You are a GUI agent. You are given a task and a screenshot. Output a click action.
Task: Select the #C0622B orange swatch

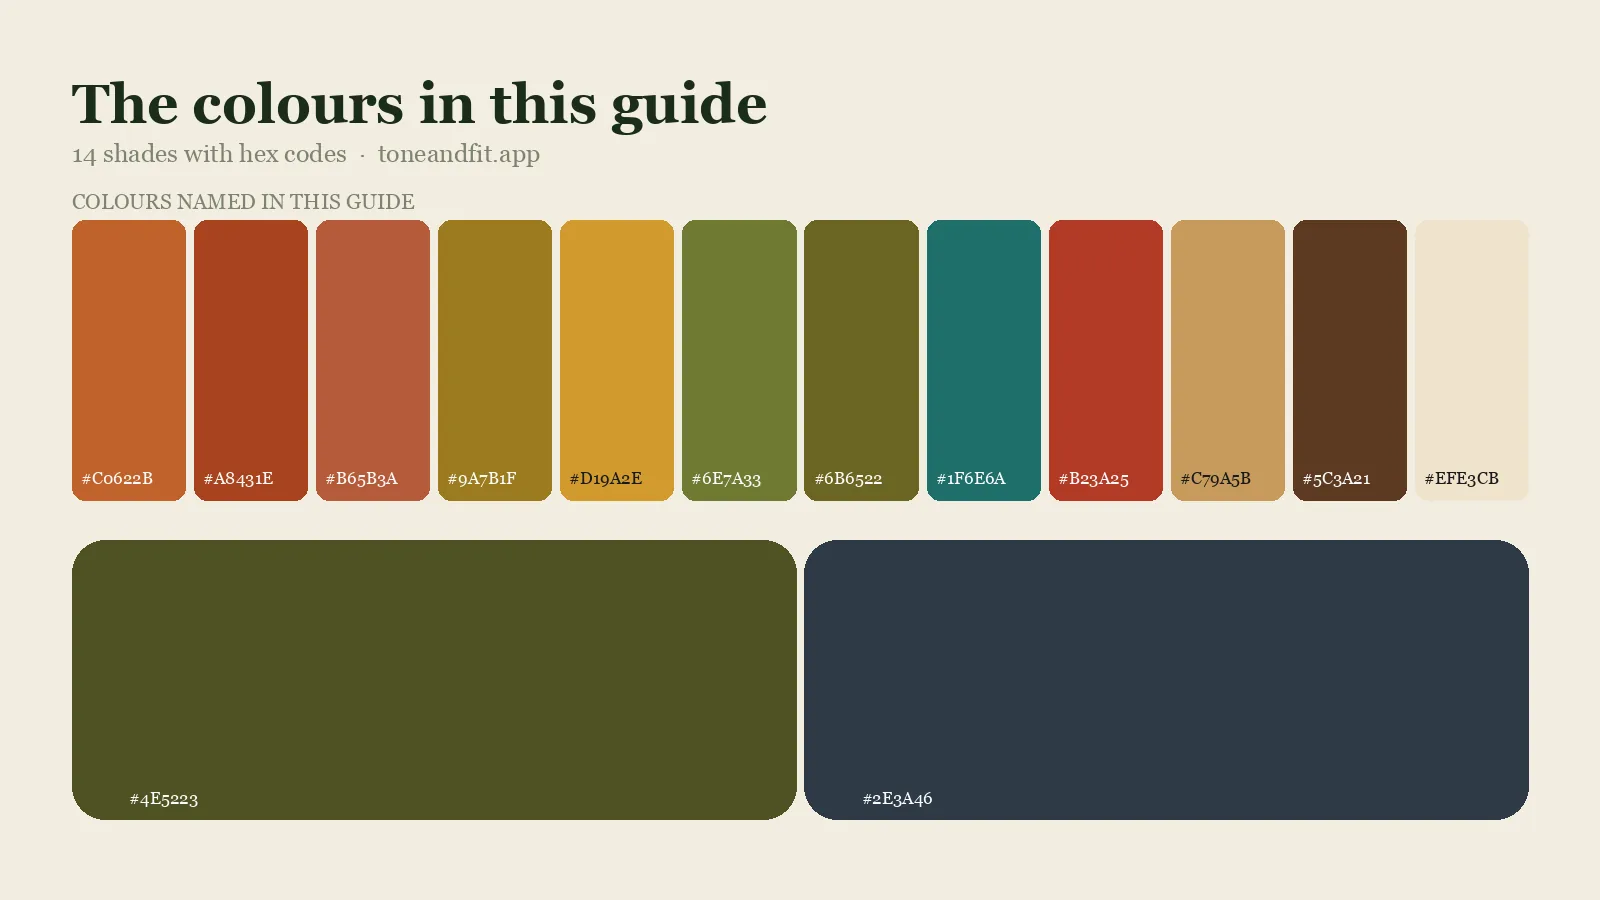click(x=129, y=360)
